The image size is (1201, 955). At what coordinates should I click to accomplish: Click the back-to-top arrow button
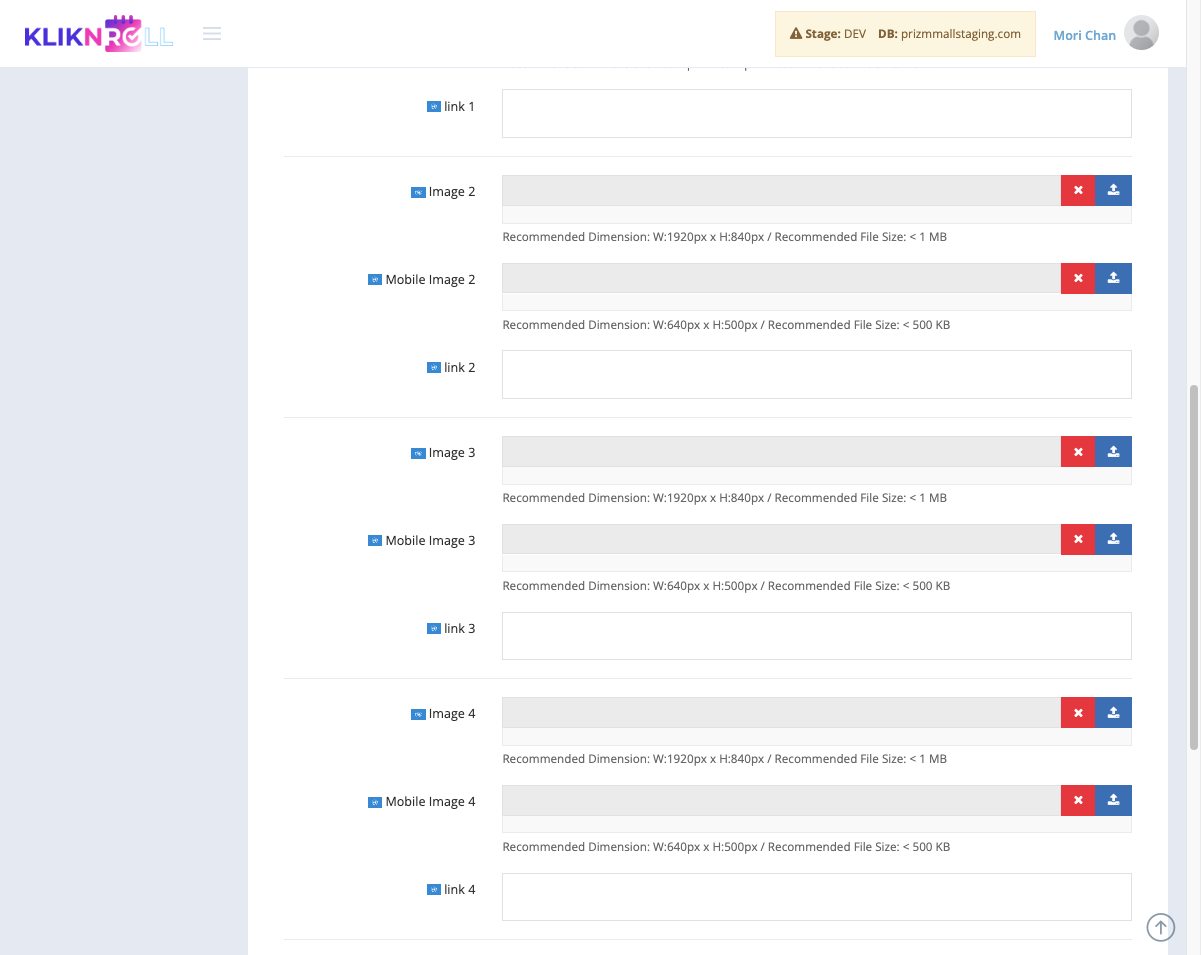(x=1160, y=927)
